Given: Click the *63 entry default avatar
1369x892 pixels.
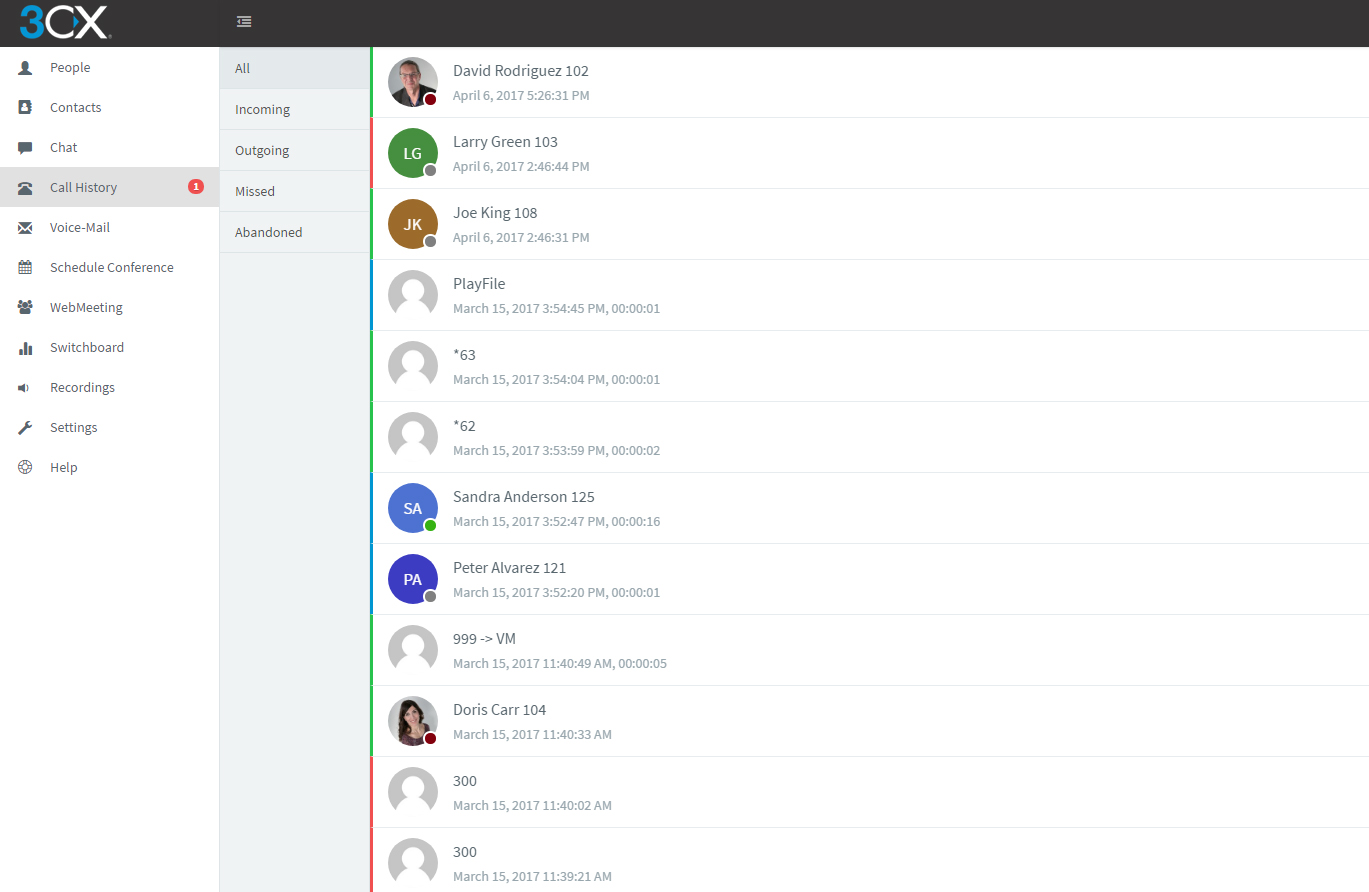Looking at the screenshot, I should [413, 366].
